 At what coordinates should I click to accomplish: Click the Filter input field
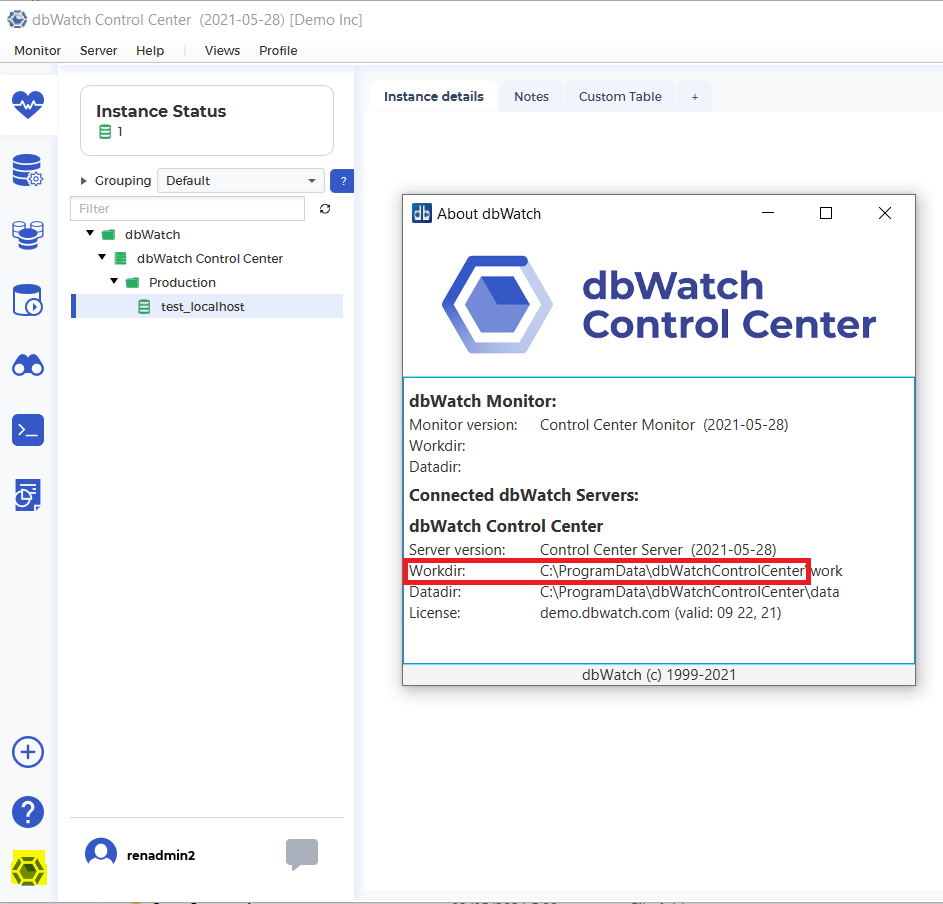click(x=188, y=209)
